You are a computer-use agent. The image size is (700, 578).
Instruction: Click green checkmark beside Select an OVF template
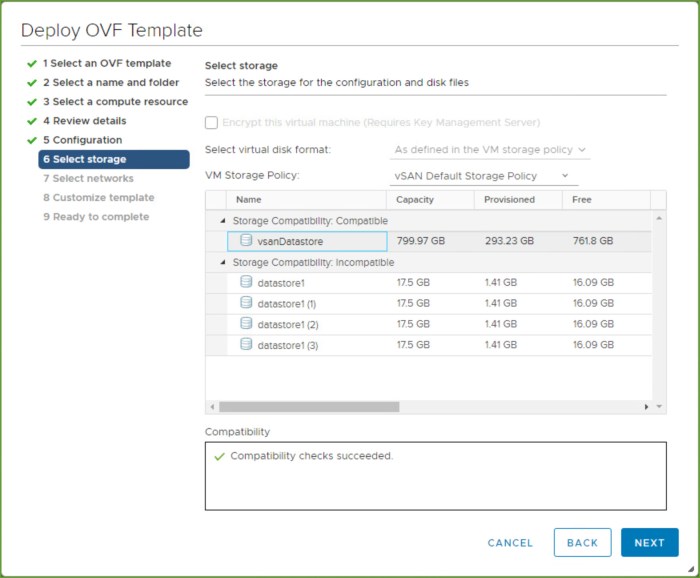(x=32, y=63)
